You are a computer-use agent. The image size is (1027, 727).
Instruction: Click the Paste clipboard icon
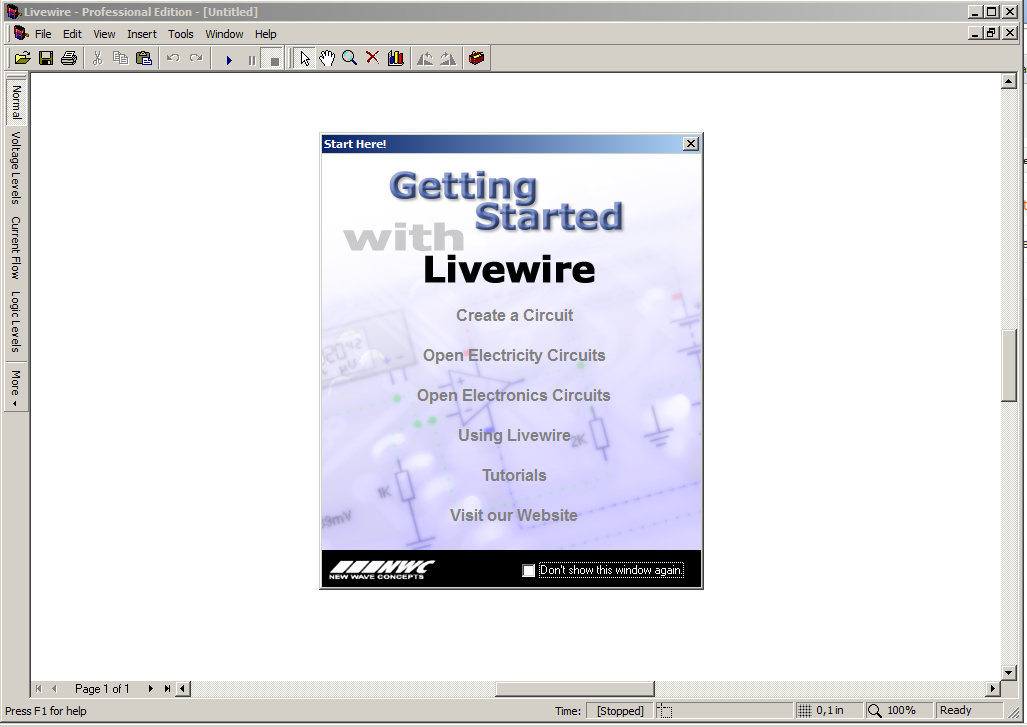tap(143, 58)
